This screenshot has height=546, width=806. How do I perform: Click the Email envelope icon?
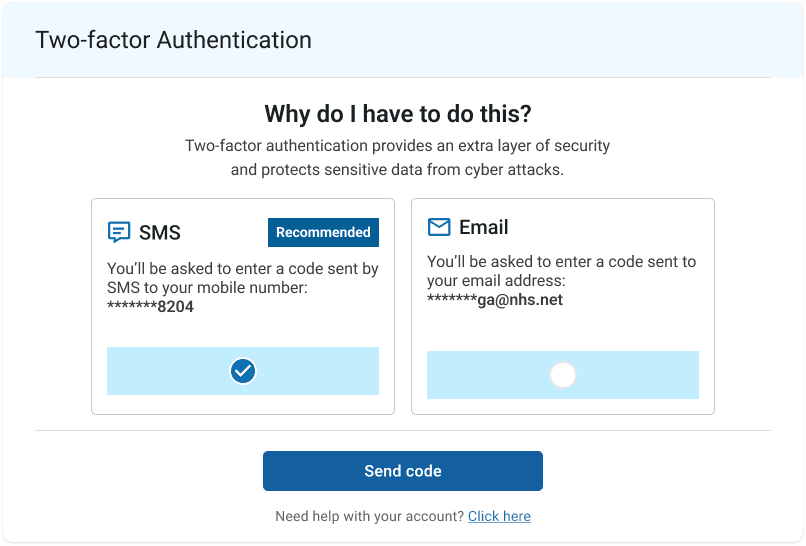pyautogui.click(x=439, y=227)
